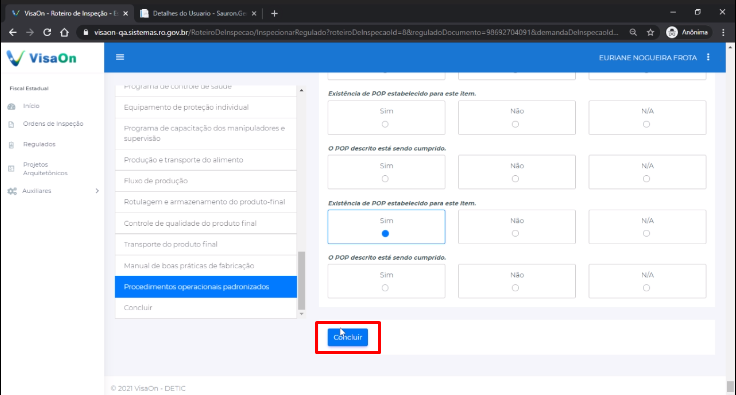Select Não for first 'Existência de POP' item

coord(515,124)
